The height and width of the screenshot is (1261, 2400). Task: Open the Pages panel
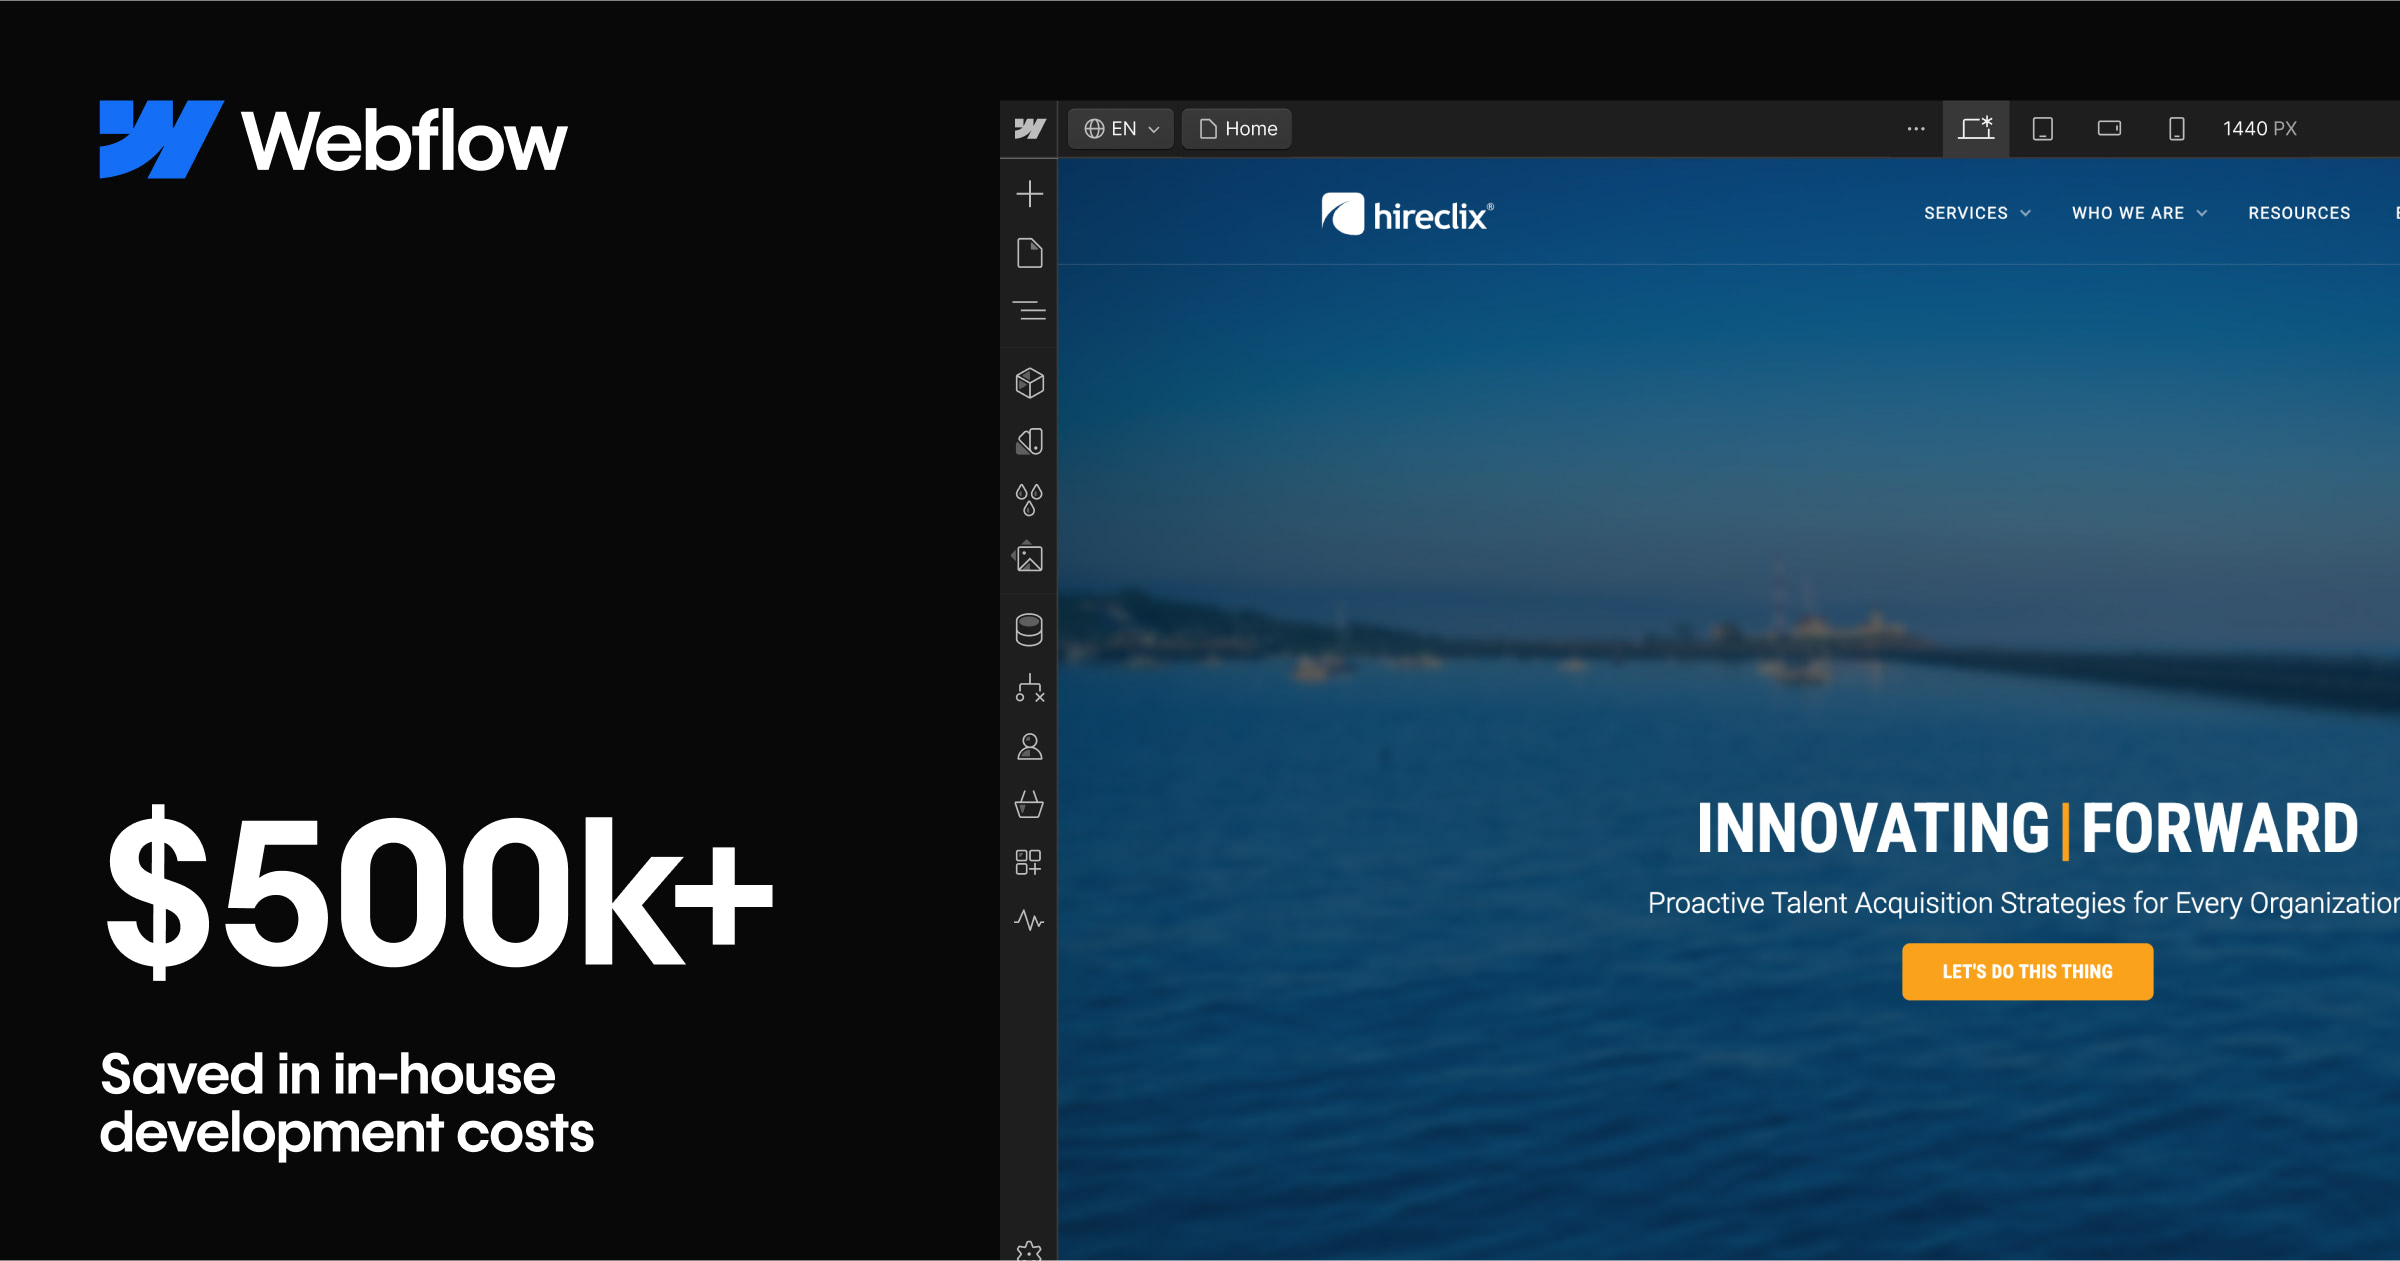point(1028,253)
